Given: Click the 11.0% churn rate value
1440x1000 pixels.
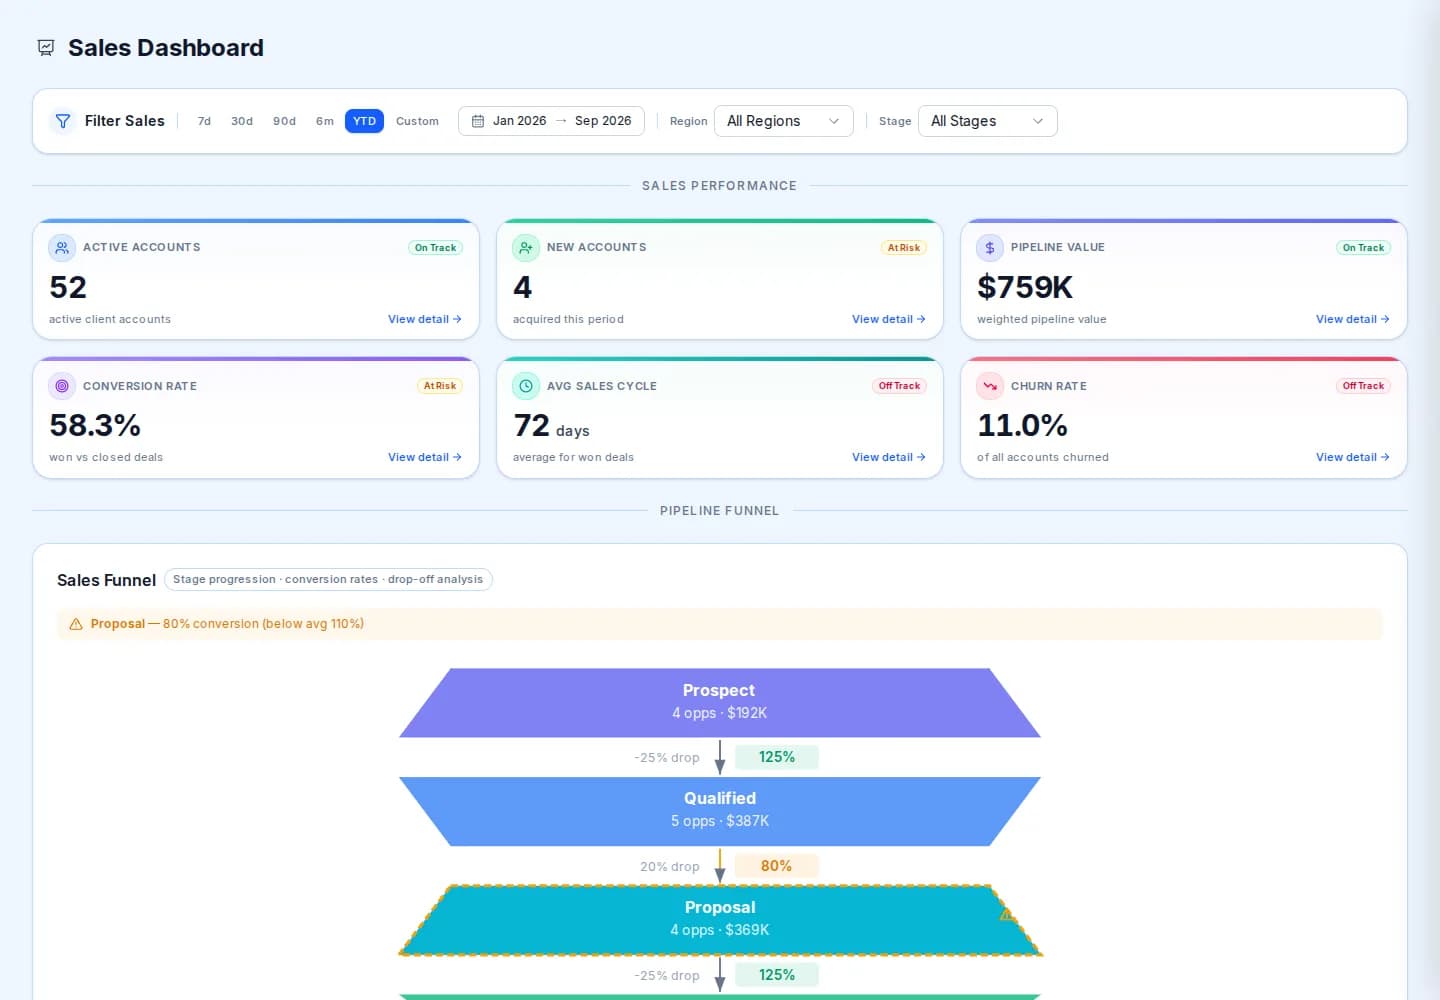Looking at the screenshot, I should click(1022, 425).
